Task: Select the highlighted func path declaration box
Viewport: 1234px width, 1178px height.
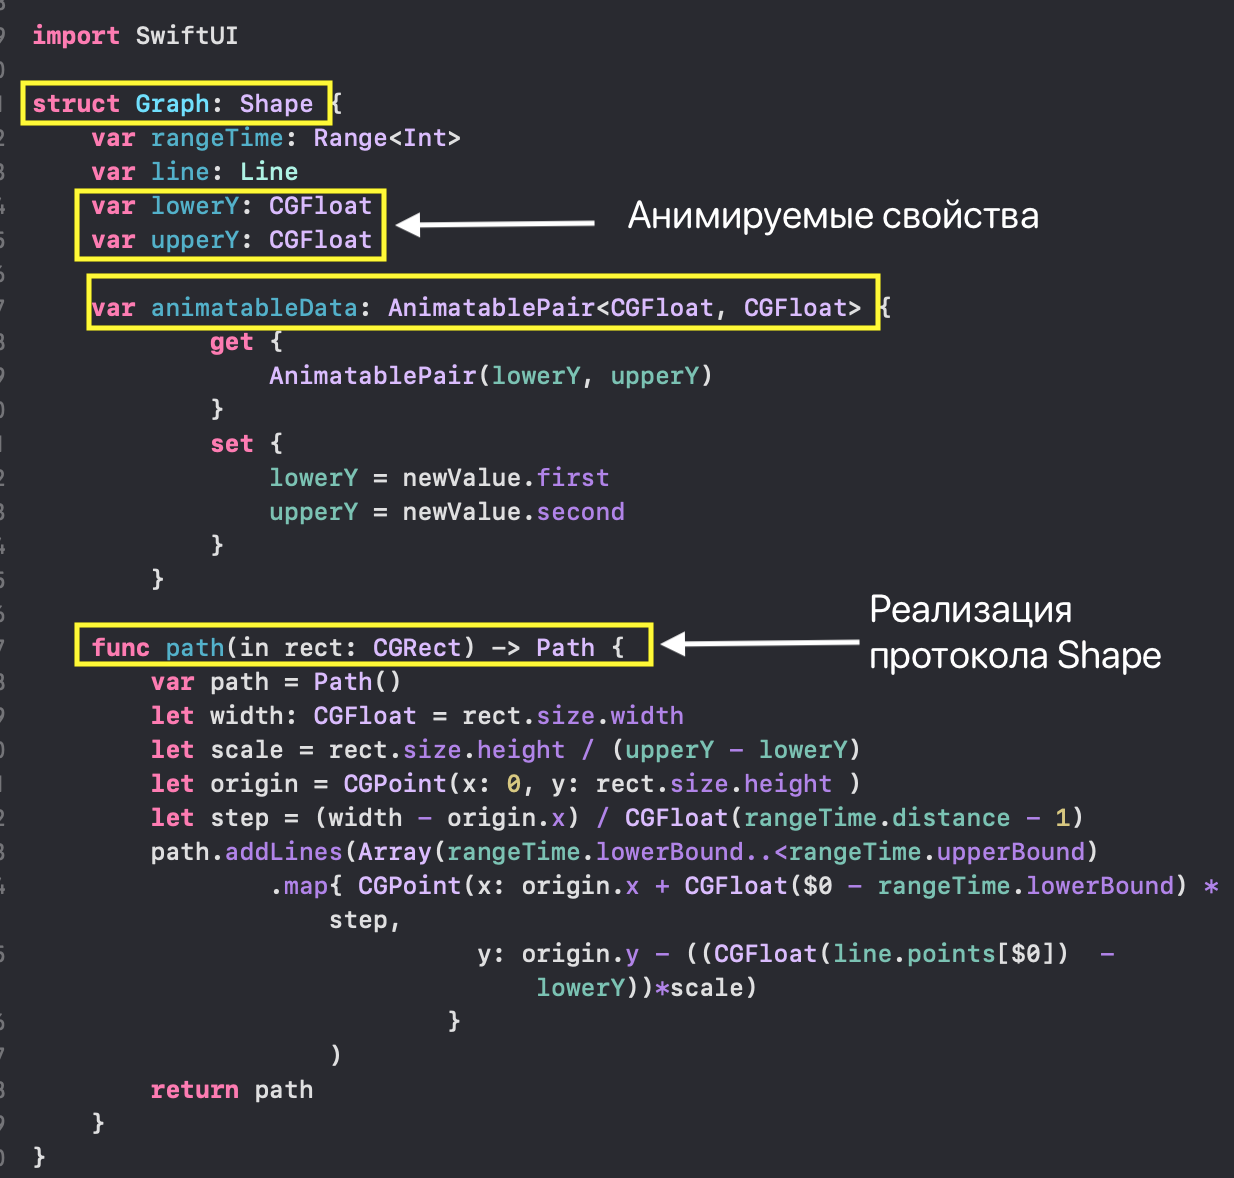Action: (x=364, y=647)
